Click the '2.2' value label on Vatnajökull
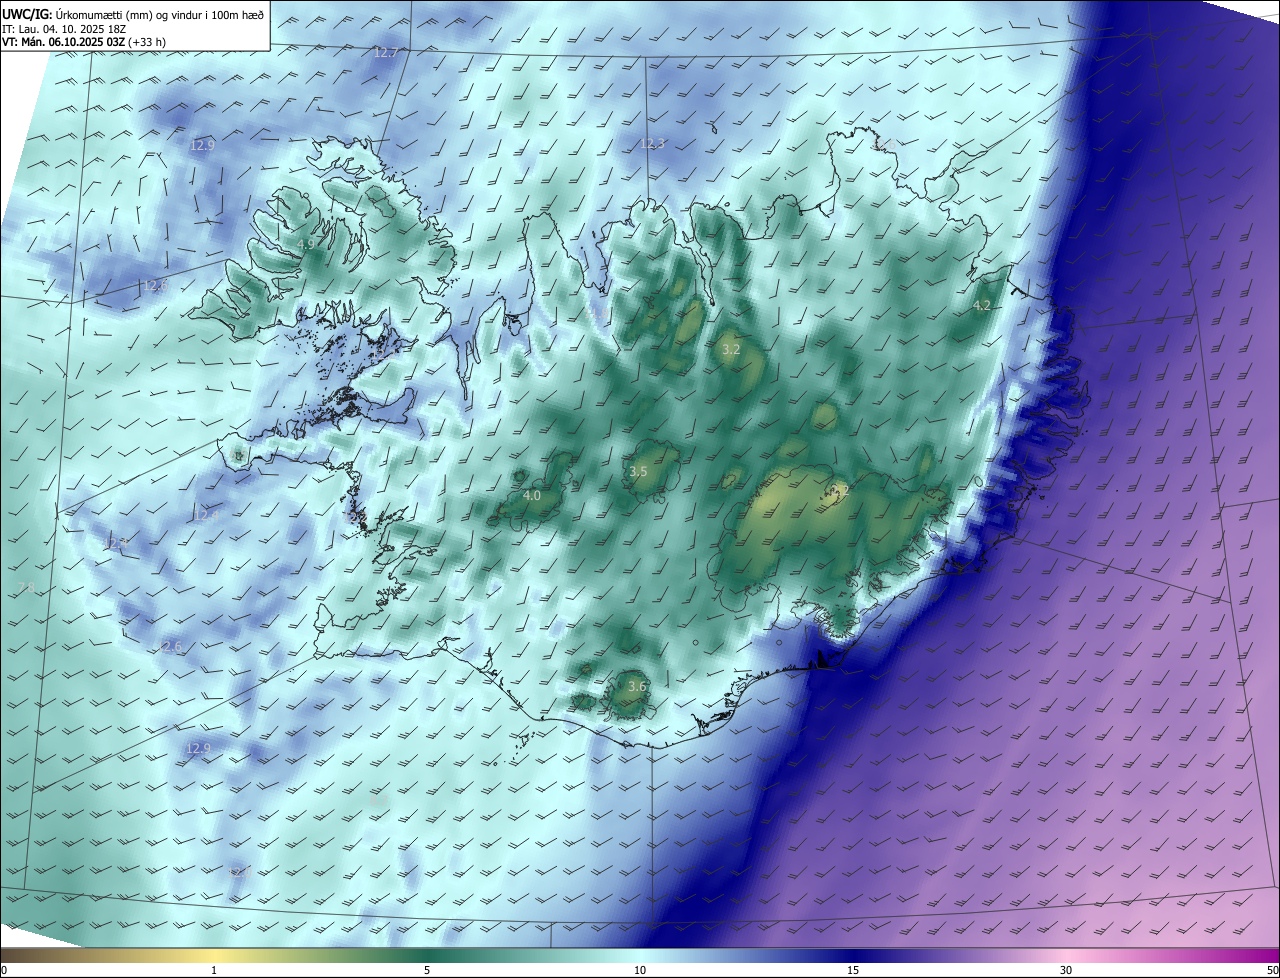This screenshot has width=1280, height=978. click(x=840, y=490)
